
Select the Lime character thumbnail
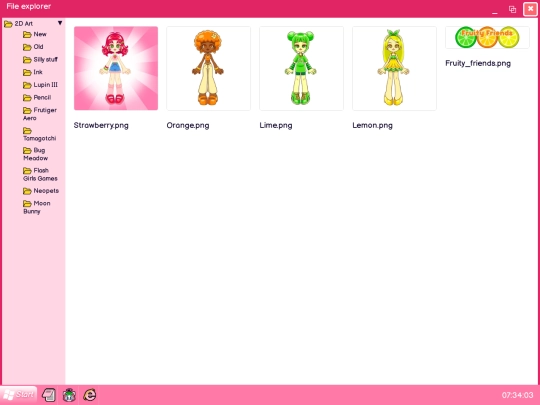(x=301, y=68)
